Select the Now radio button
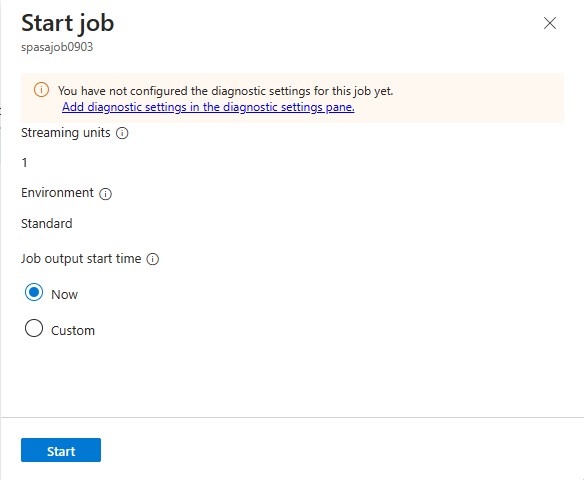Image resolution: width=584 pixels, height=480 pixels. pos(34,293)
